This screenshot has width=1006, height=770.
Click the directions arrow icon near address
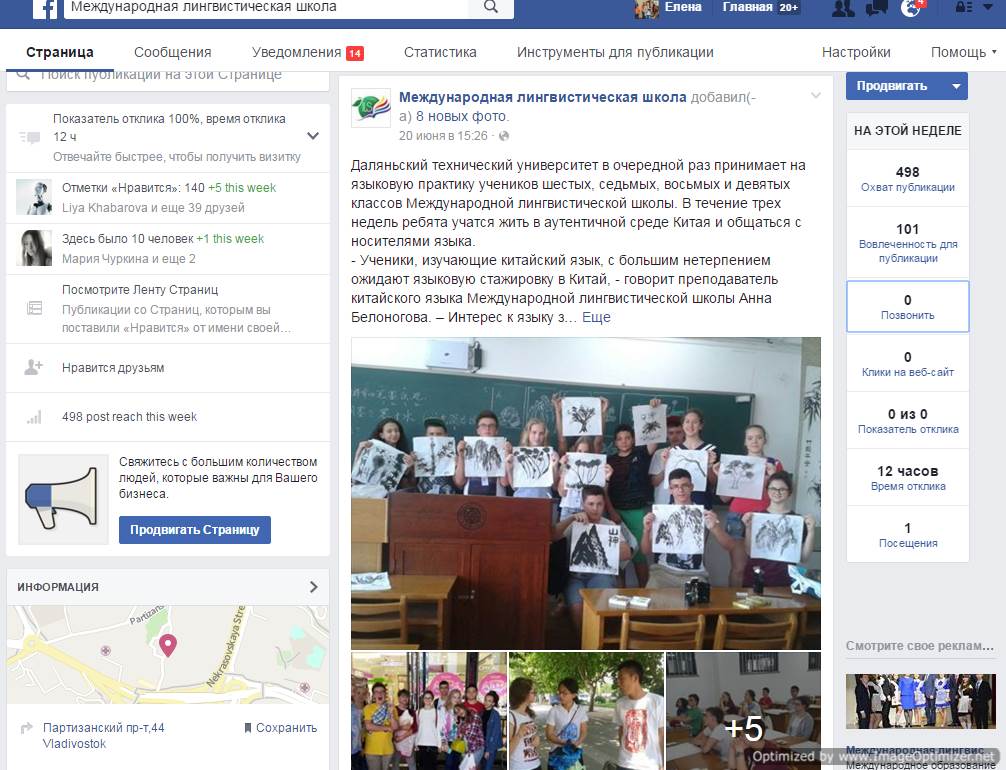click(x=26, y=728)
